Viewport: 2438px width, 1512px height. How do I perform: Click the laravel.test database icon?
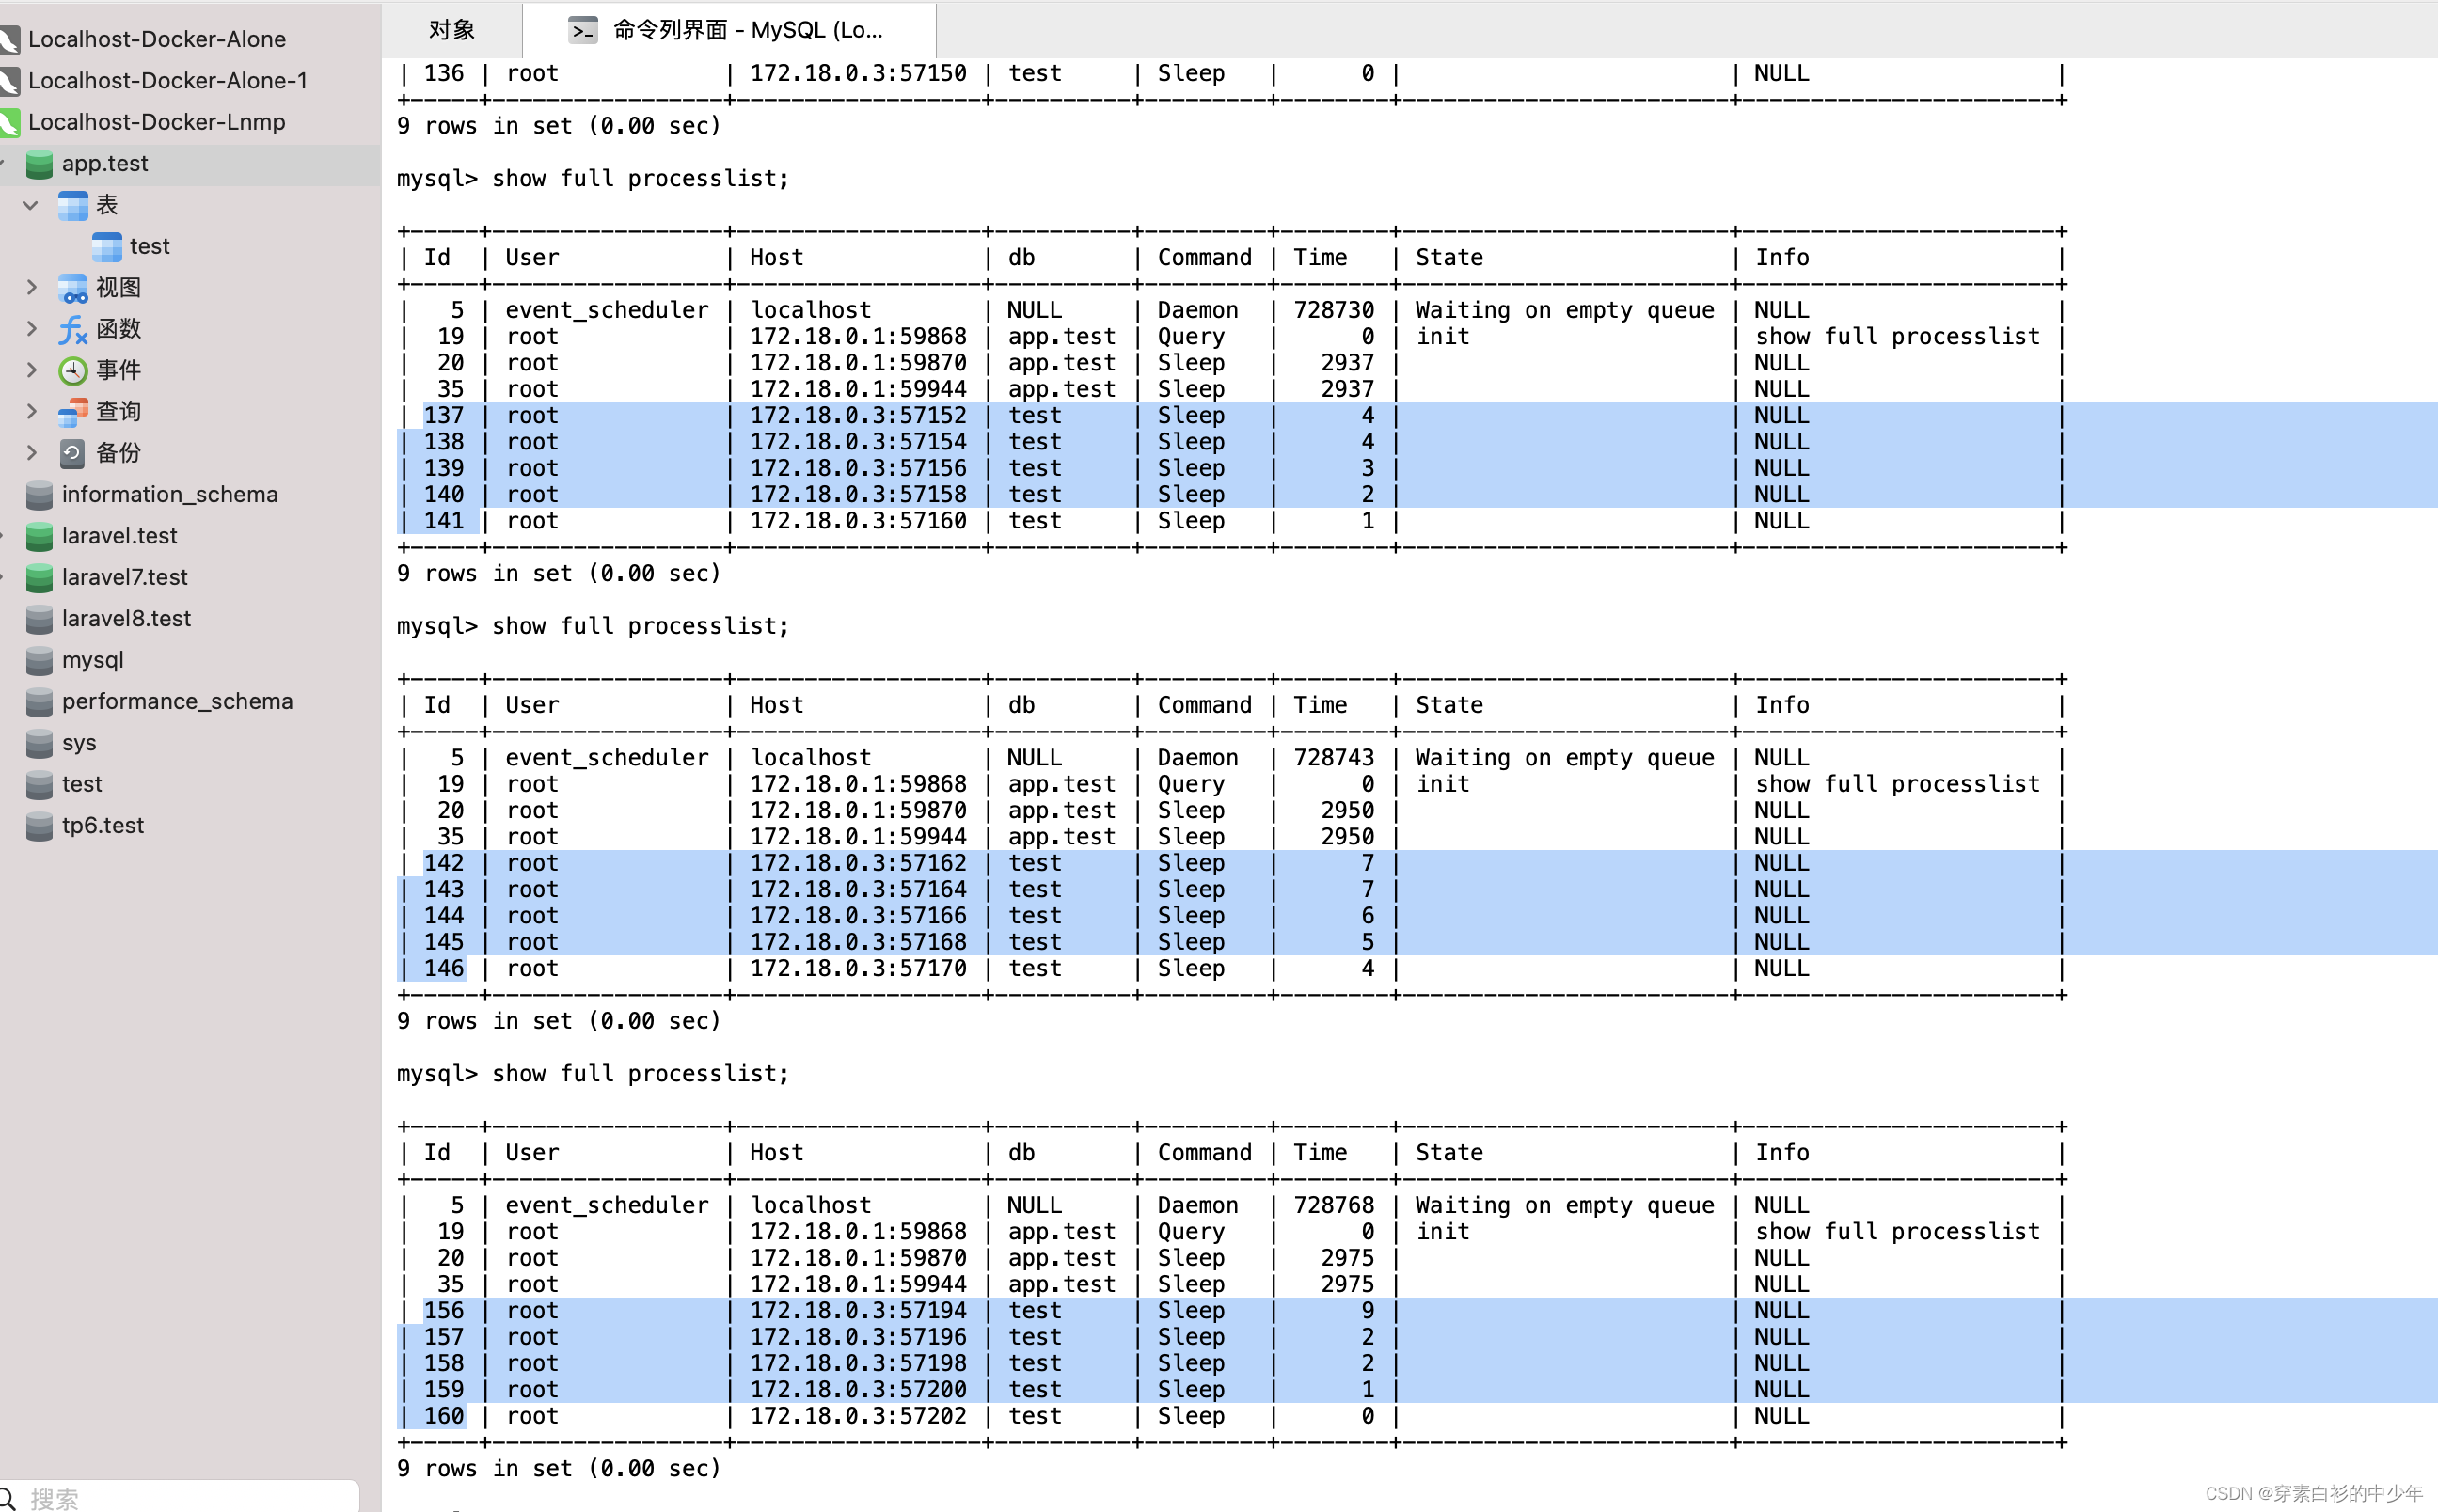39,536
